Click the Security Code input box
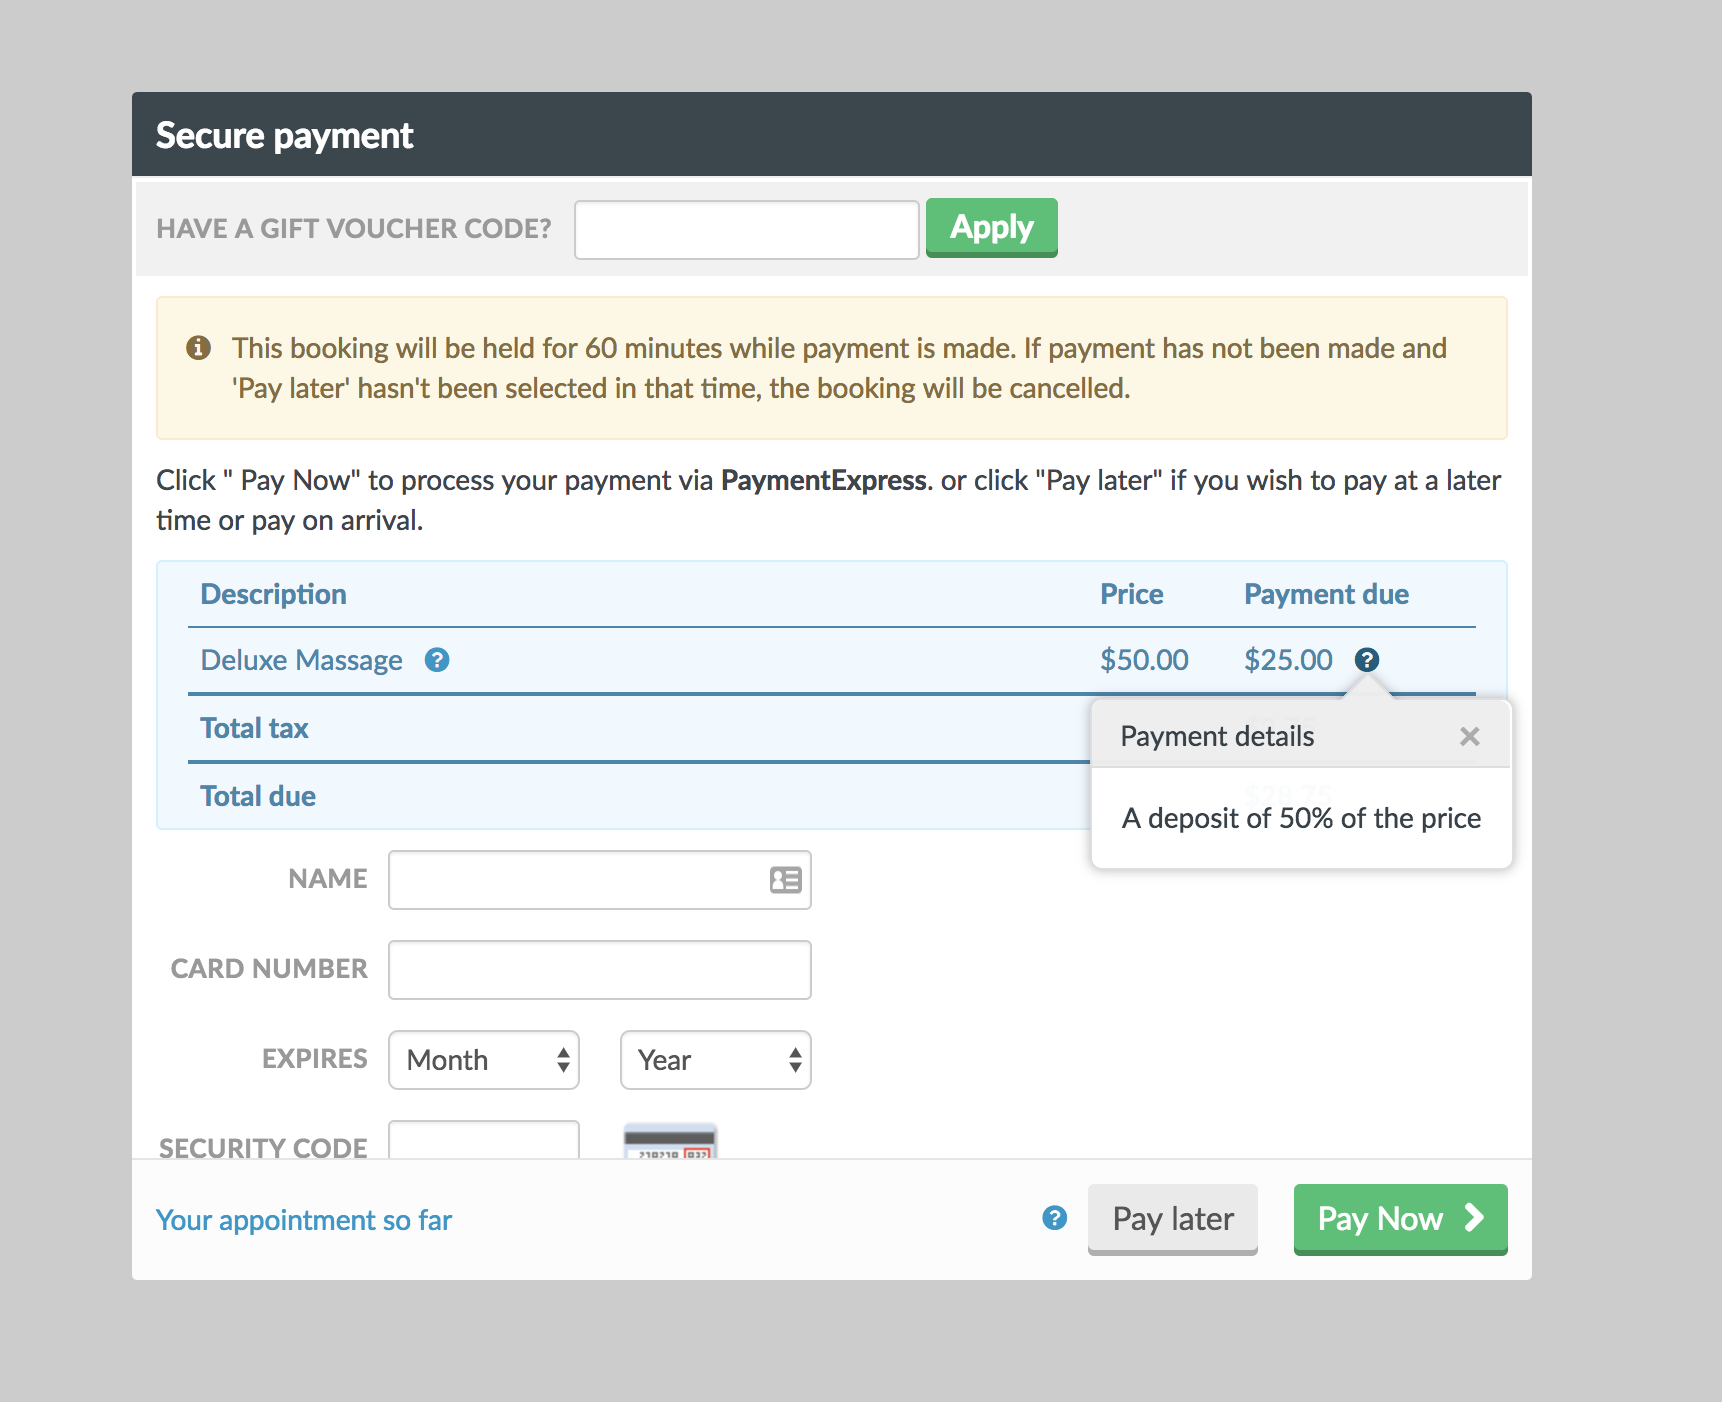Image resolution: width=1722 pixels, height=1402 pixels. [484, 1141]
